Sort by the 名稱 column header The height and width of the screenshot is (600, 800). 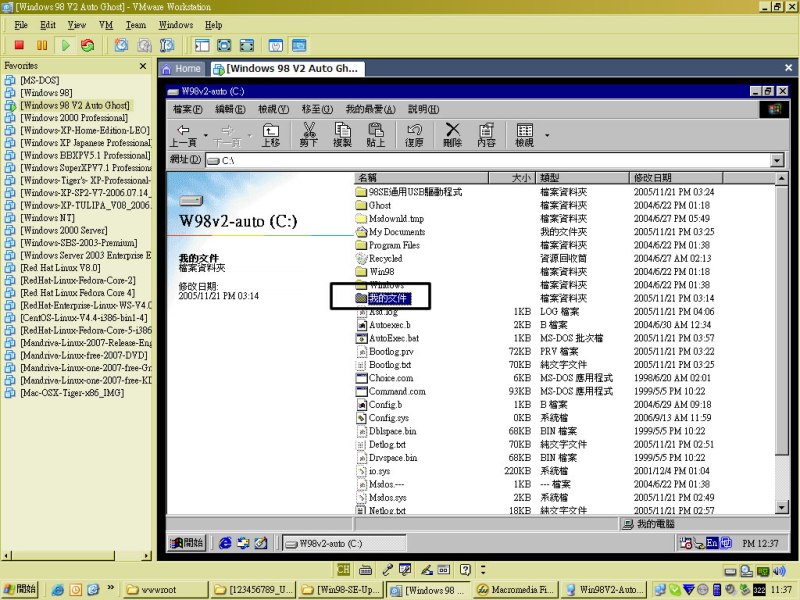click(x=421, y=178)
